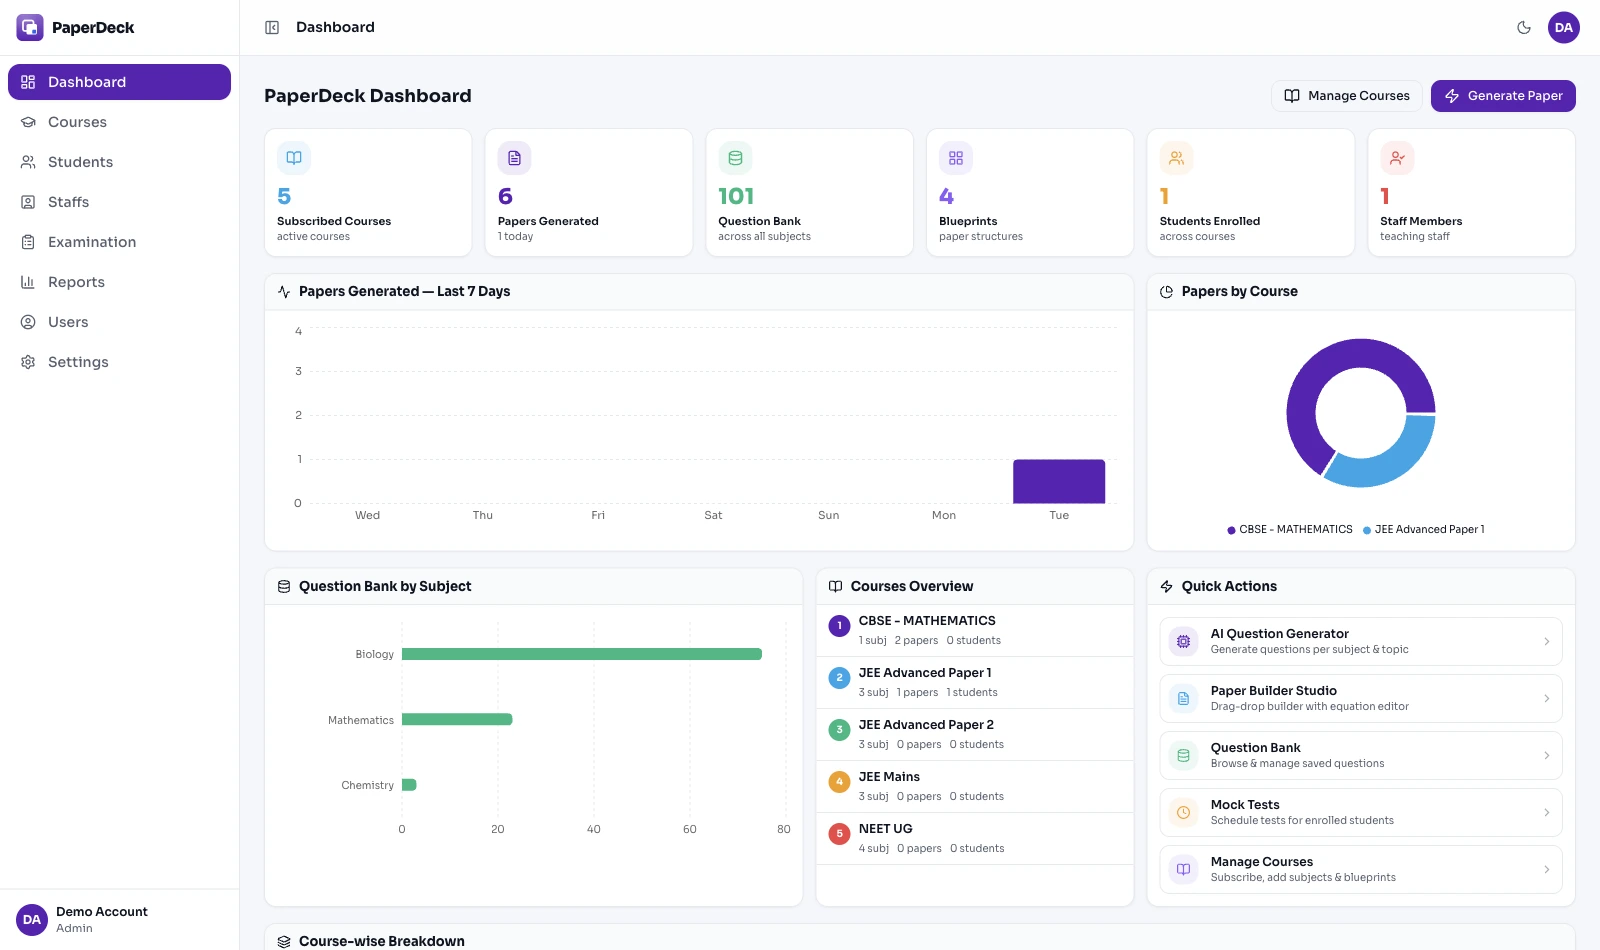Go to Courses in the sidebar
The height and width of the screenshot is (950, 1600).
click(119, 122)
